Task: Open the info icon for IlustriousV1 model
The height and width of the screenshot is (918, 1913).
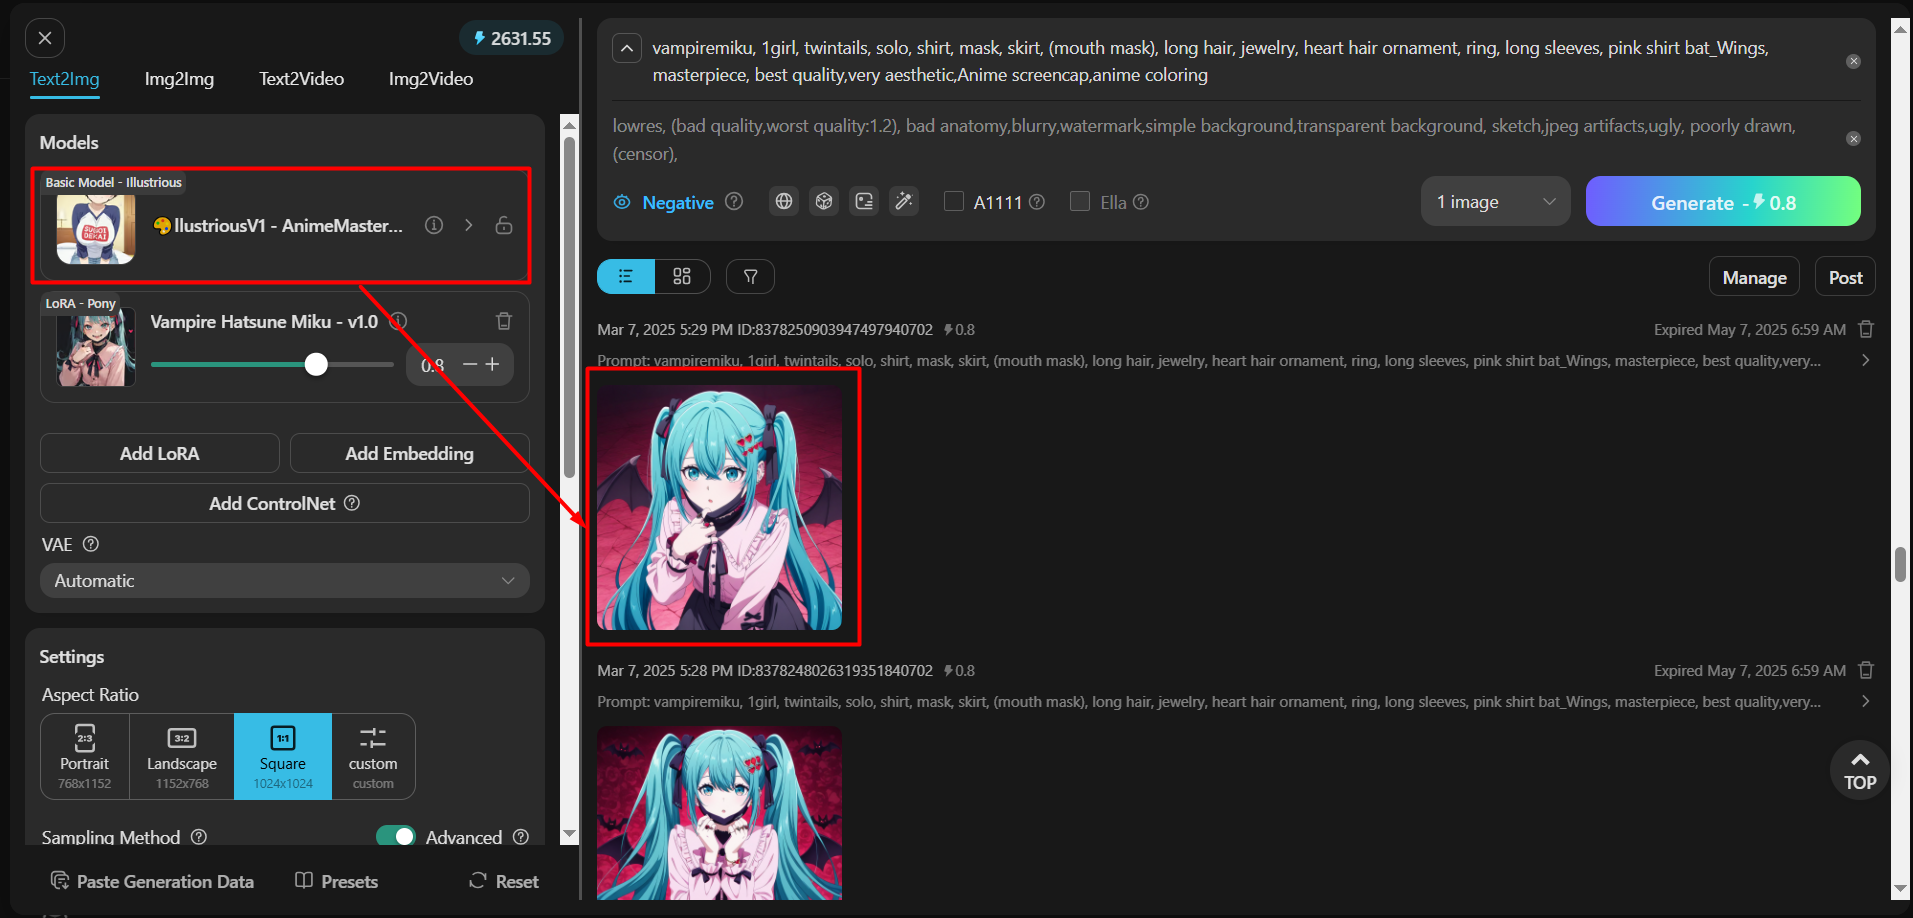Action: 434,225
